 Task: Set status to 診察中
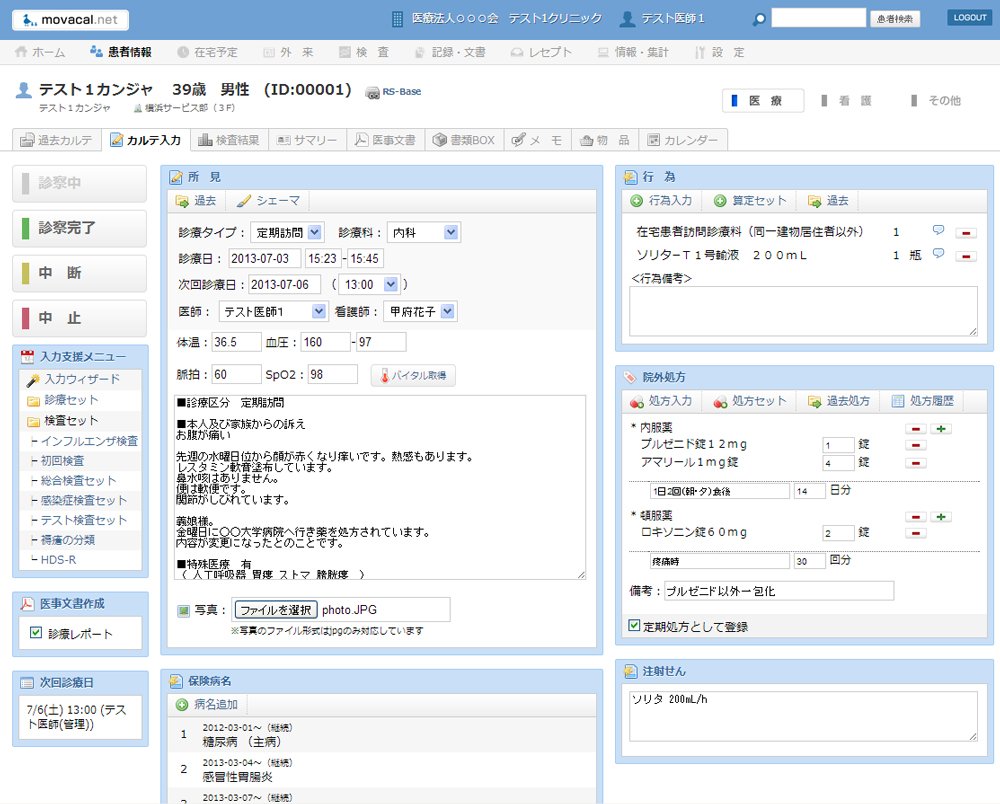pos(80,184)
